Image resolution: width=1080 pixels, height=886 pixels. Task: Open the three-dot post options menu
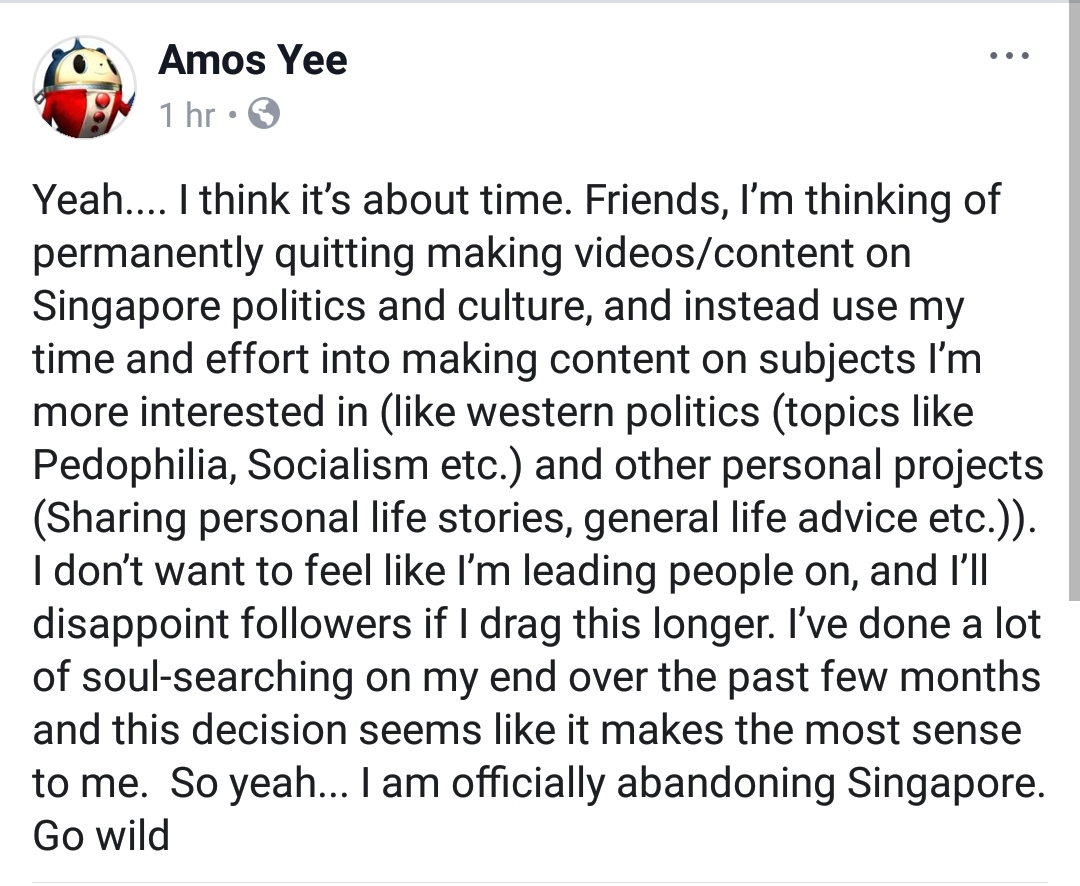[1010, 55]
